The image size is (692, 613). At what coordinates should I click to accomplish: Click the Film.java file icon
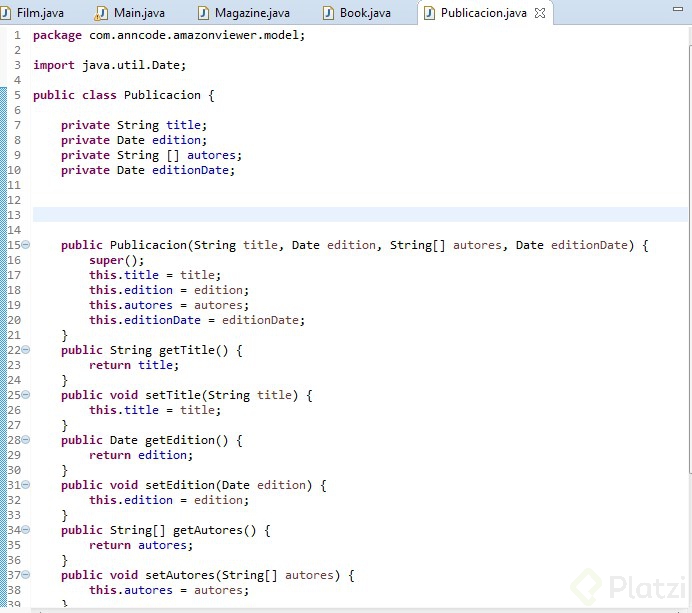coord(5,13)
